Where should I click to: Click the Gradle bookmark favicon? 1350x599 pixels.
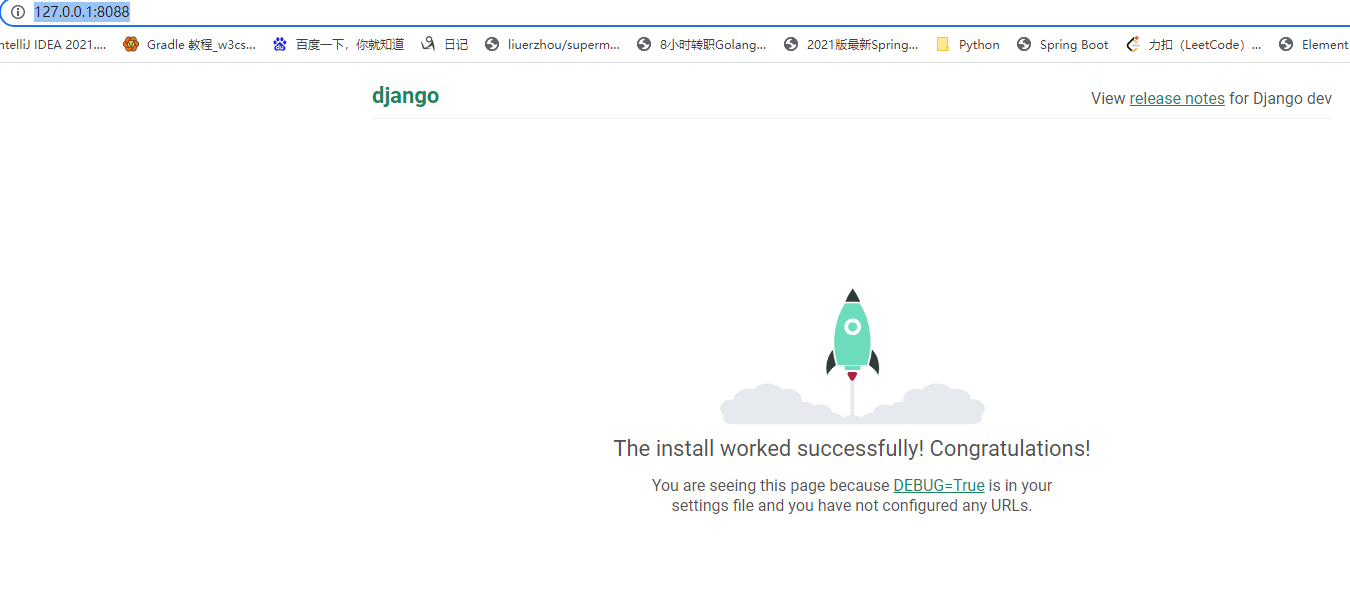131,44
